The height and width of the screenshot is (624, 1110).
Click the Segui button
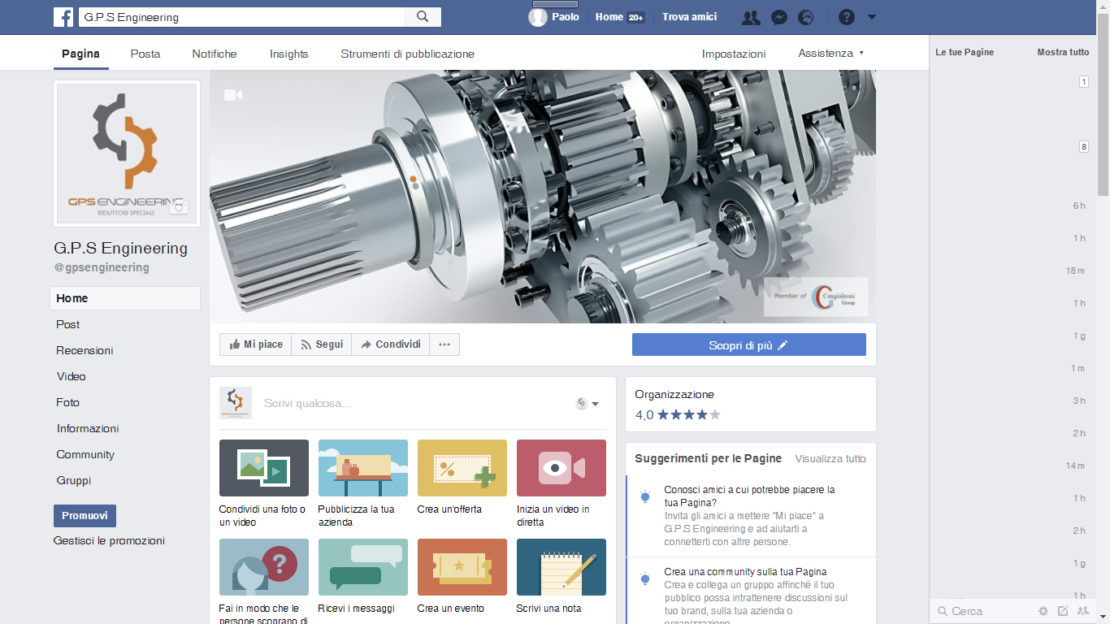click(x=321, y=344)
